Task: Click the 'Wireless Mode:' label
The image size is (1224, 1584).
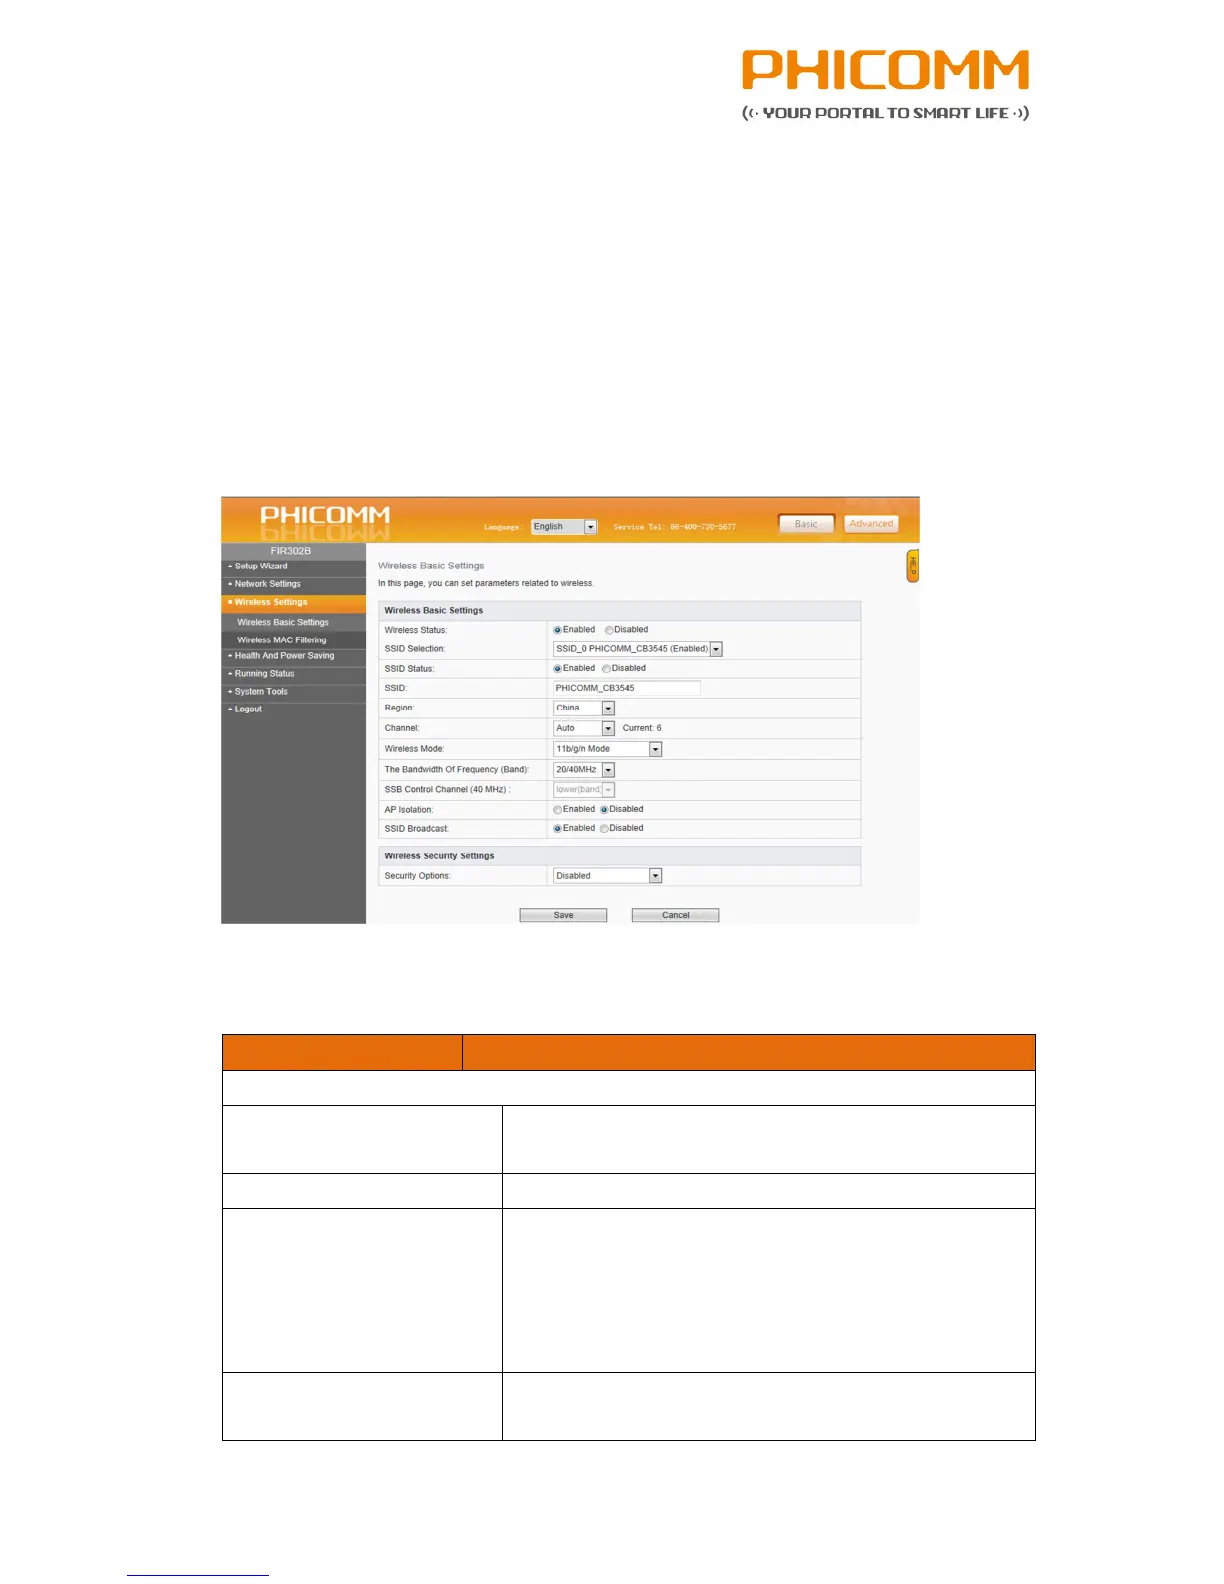Action: click(x=414, y=749)
